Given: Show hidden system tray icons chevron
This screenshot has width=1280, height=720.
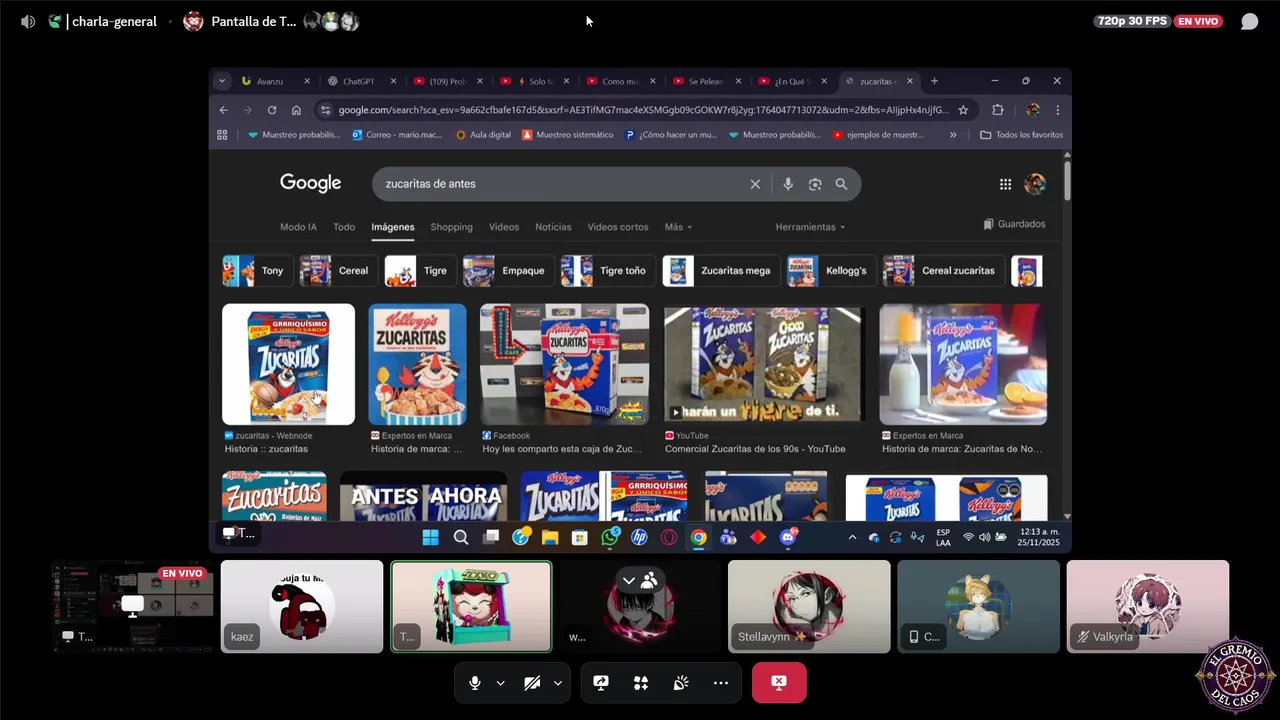Looking at the screenshot, I should 852,537.
